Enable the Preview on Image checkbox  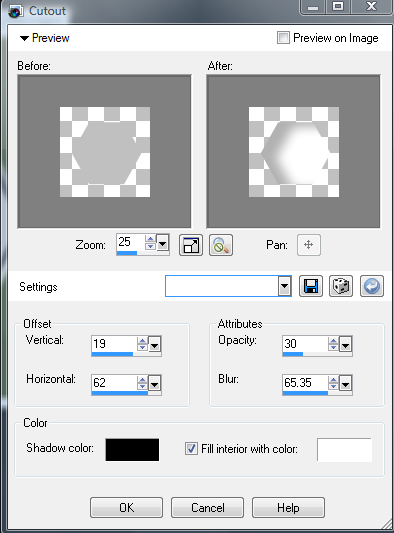pyautogui.click(x=283, y=37)
